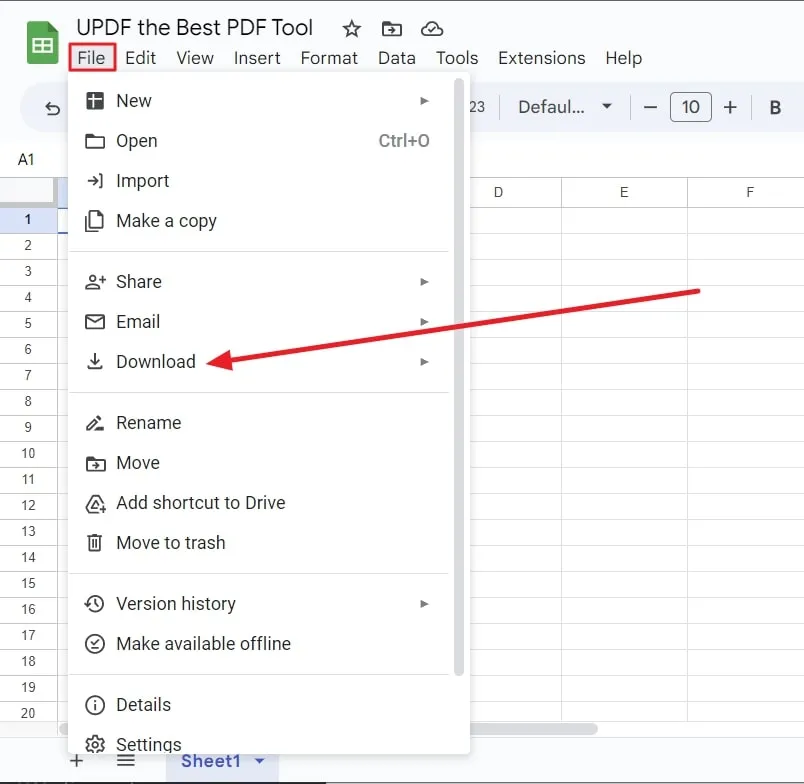
Task: Click the Drive shortcut icon
Action: (x=95, y=504)
